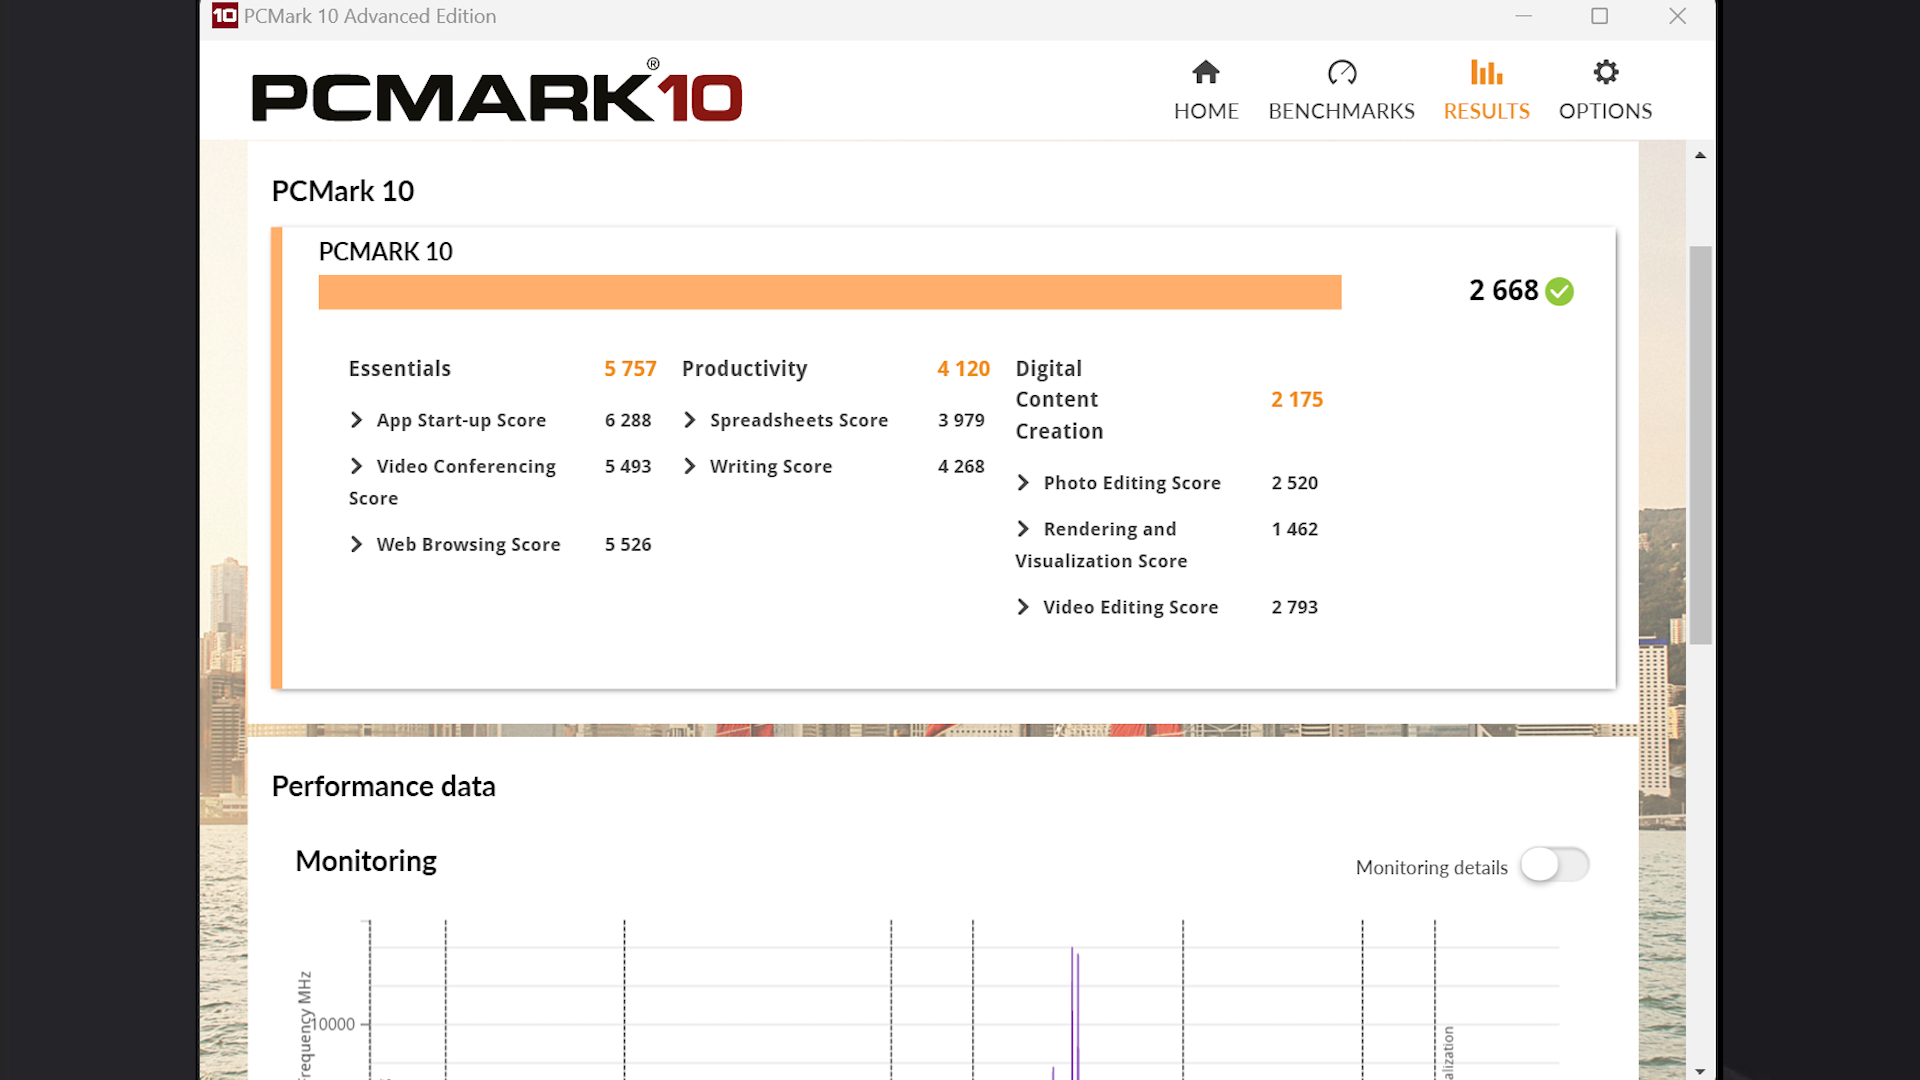Expand the Web Browsing Score row
1920x1080 pixels.
(357, 544)
